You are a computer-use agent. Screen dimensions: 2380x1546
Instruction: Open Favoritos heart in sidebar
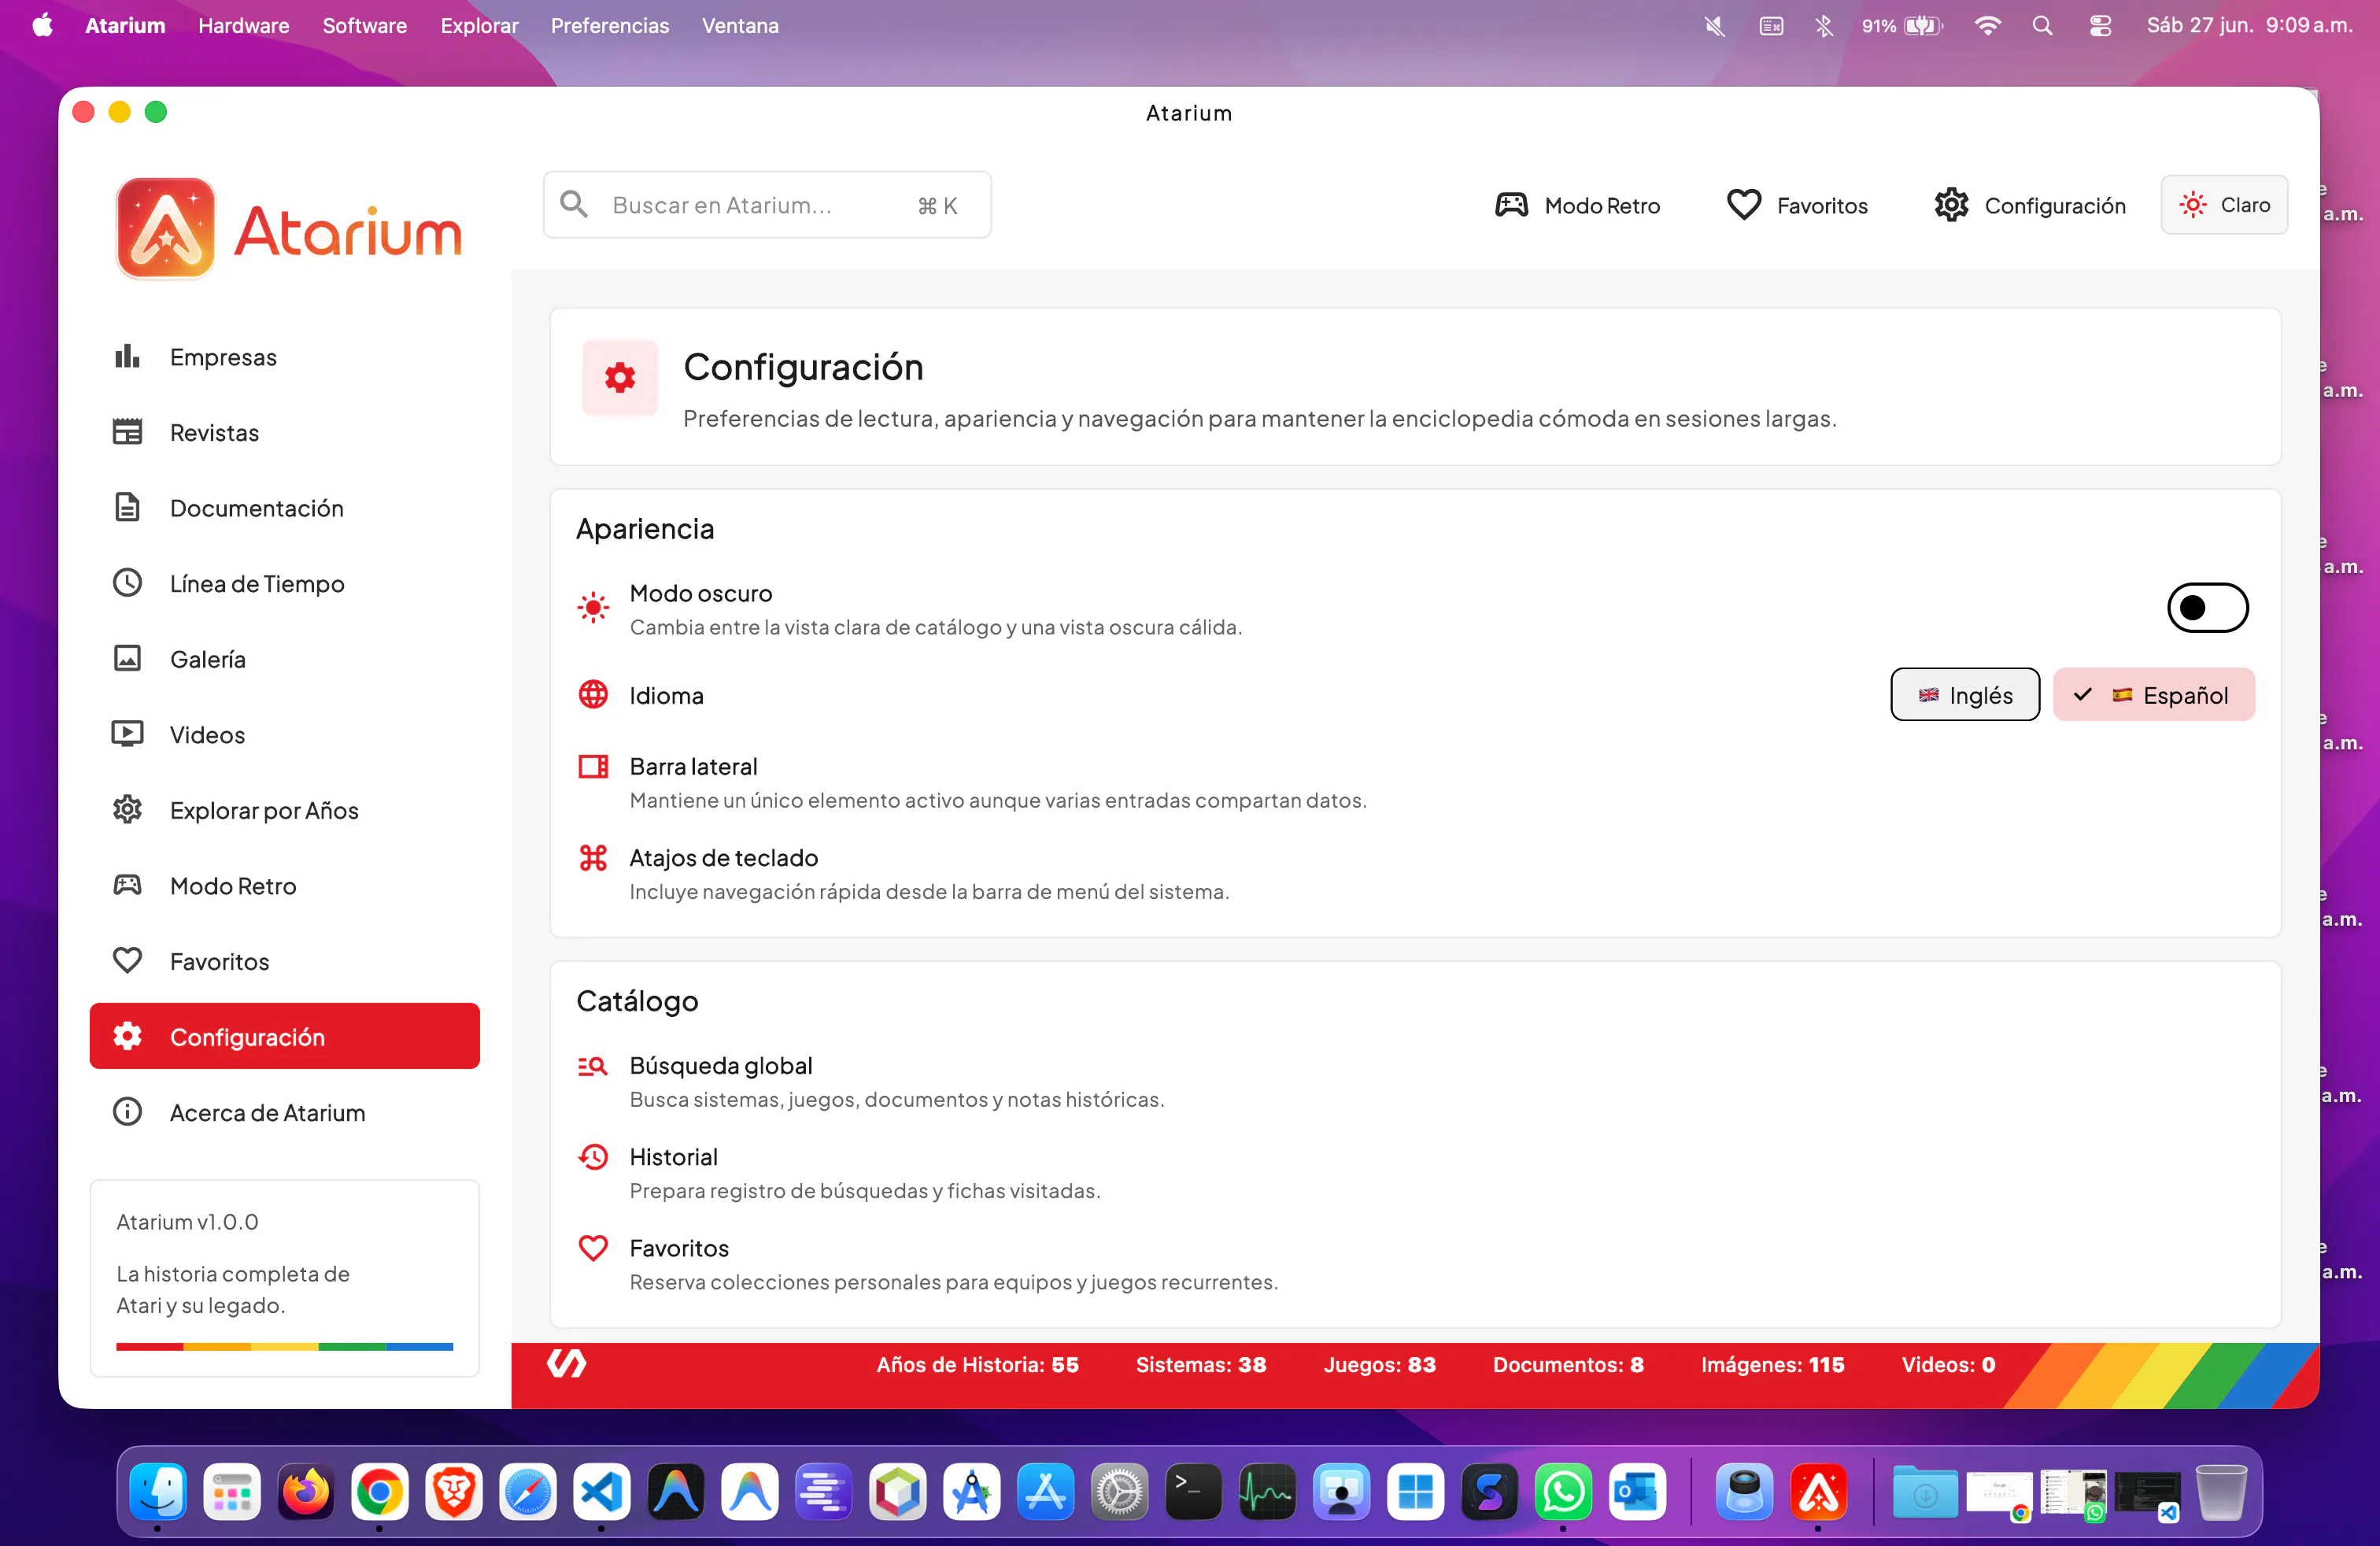point(127,961)
